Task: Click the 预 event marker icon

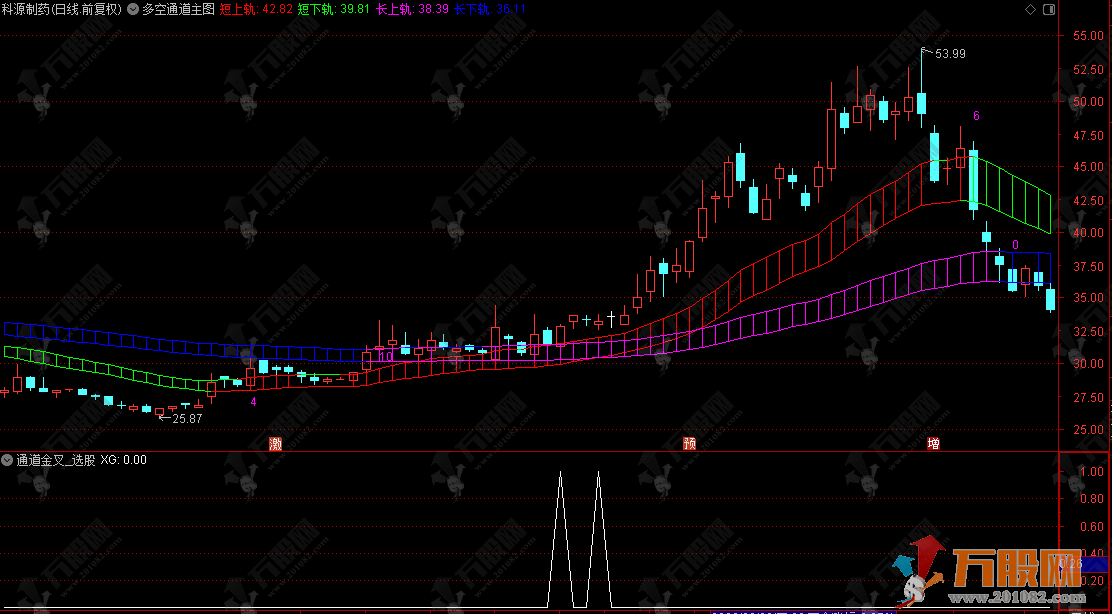Action: (690, 443)
